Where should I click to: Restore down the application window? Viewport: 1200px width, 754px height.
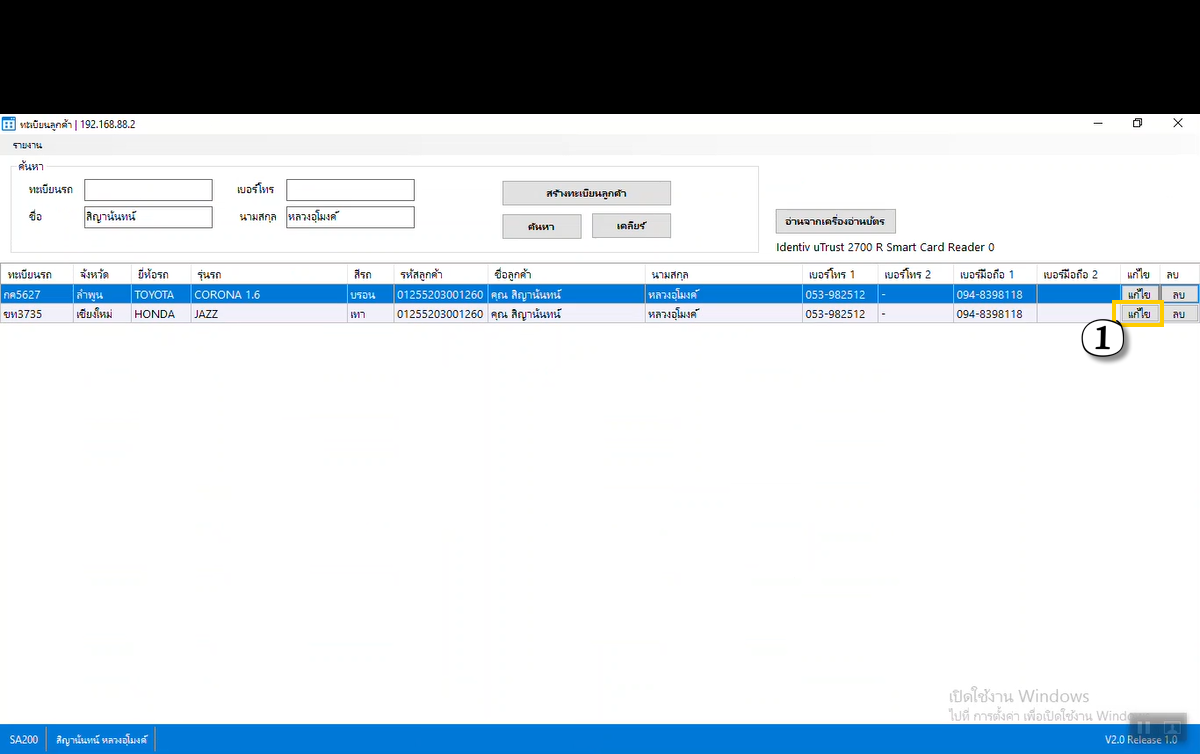1137,123
